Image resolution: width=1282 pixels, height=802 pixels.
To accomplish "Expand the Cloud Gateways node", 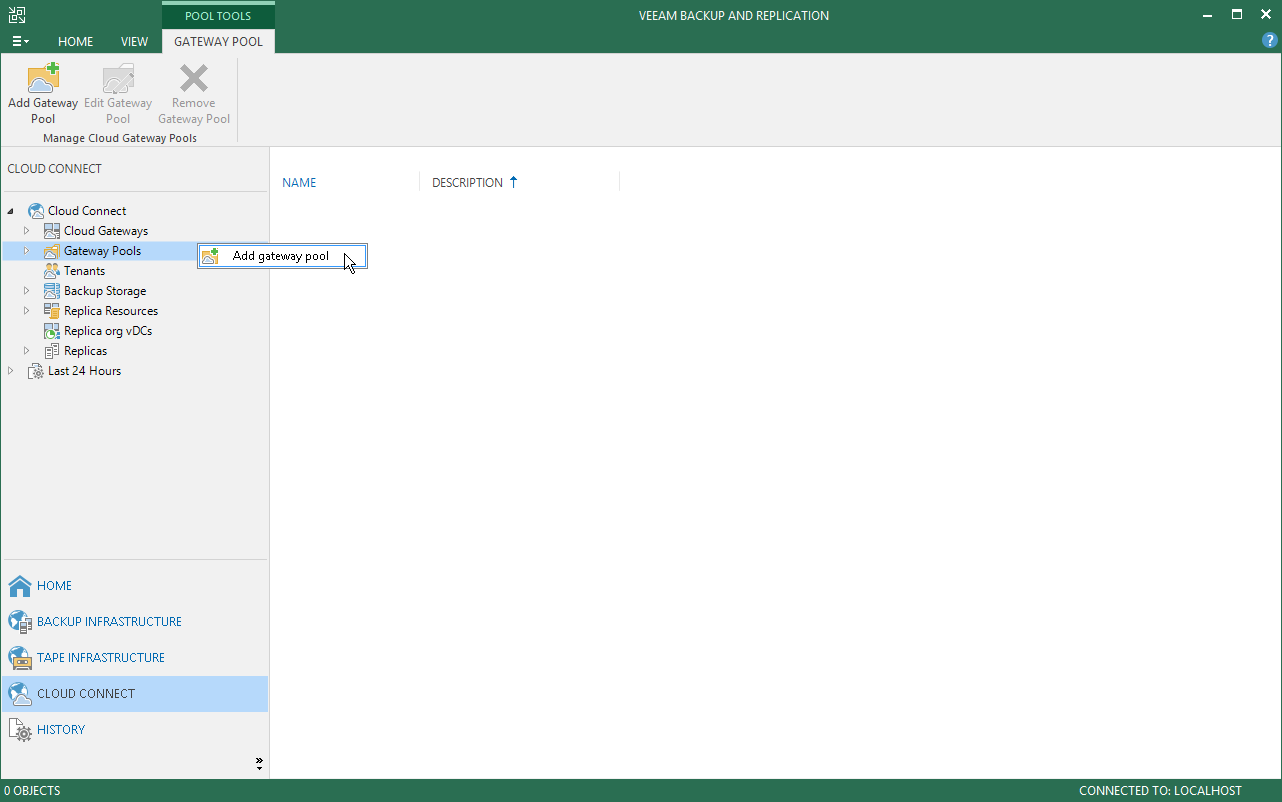I will pyautogui.click(x=27, y=231).
